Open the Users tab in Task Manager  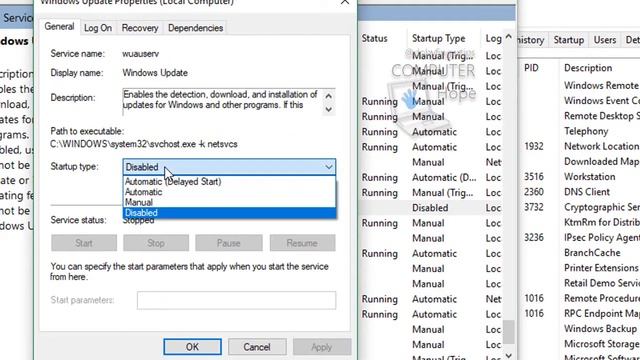pos(604,40)
